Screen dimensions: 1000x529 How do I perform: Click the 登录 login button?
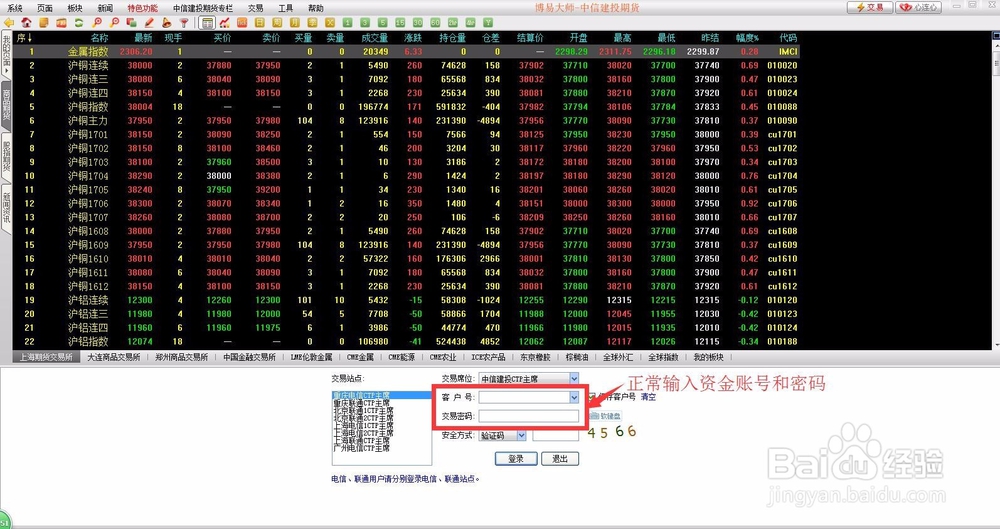coord(516,459)
